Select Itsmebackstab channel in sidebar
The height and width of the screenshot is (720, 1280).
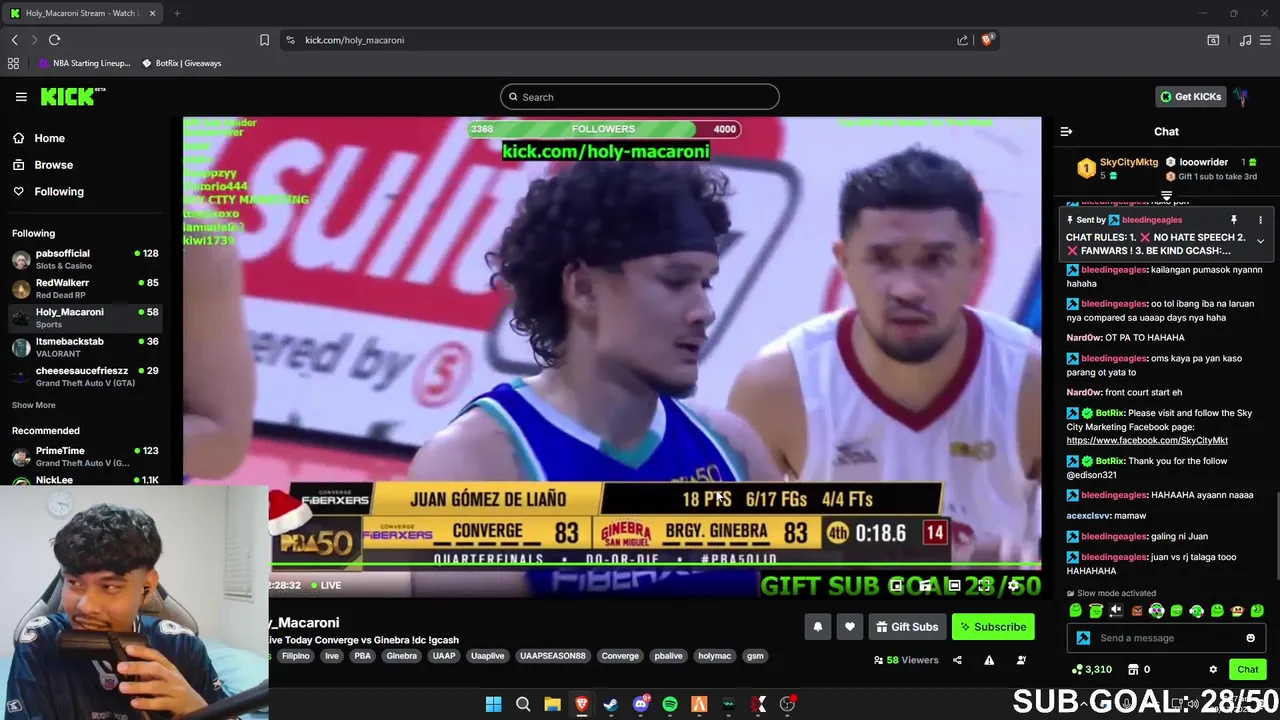coord(85,347)
